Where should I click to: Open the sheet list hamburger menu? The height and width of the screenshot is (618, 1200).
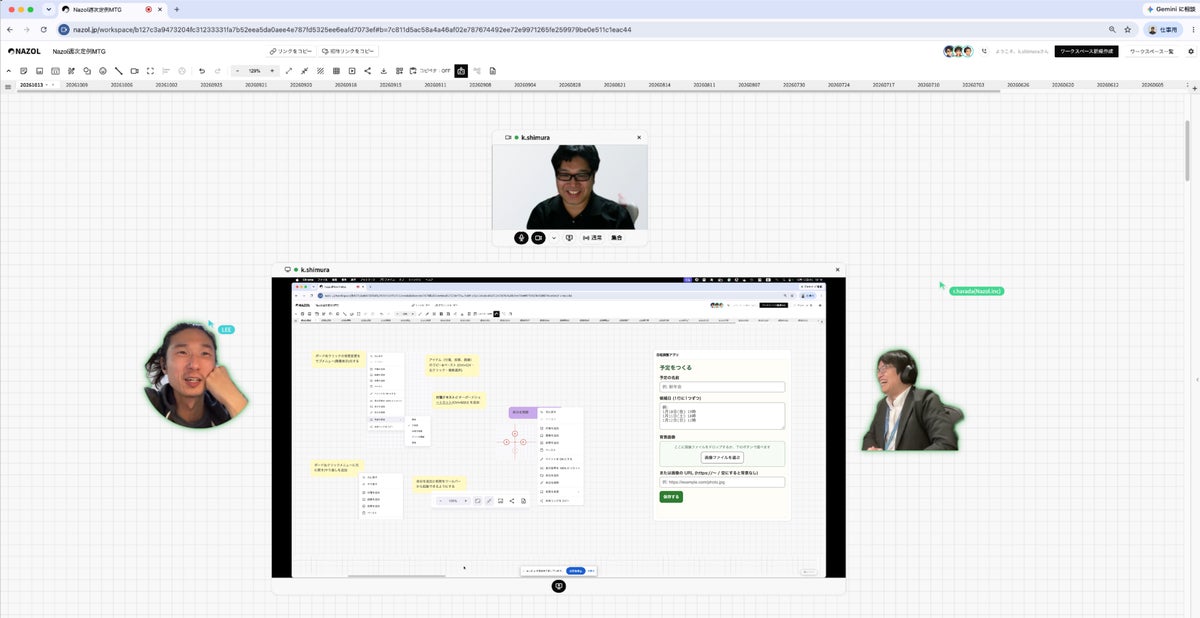(8, 86)
